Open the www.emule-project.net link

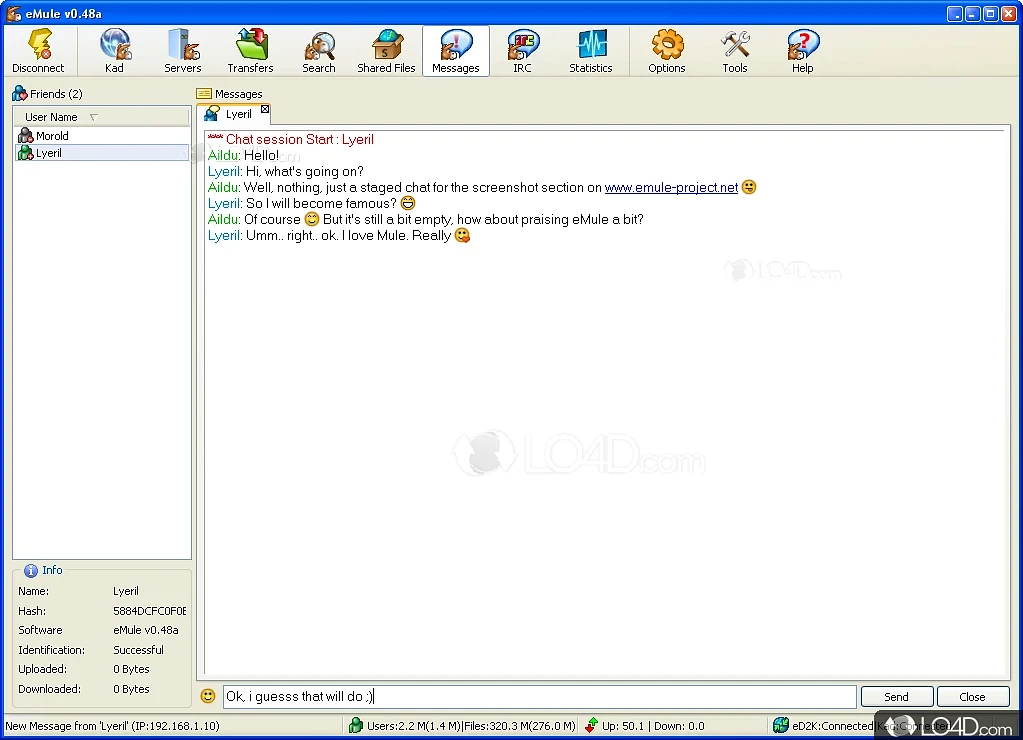coord(671,188)
